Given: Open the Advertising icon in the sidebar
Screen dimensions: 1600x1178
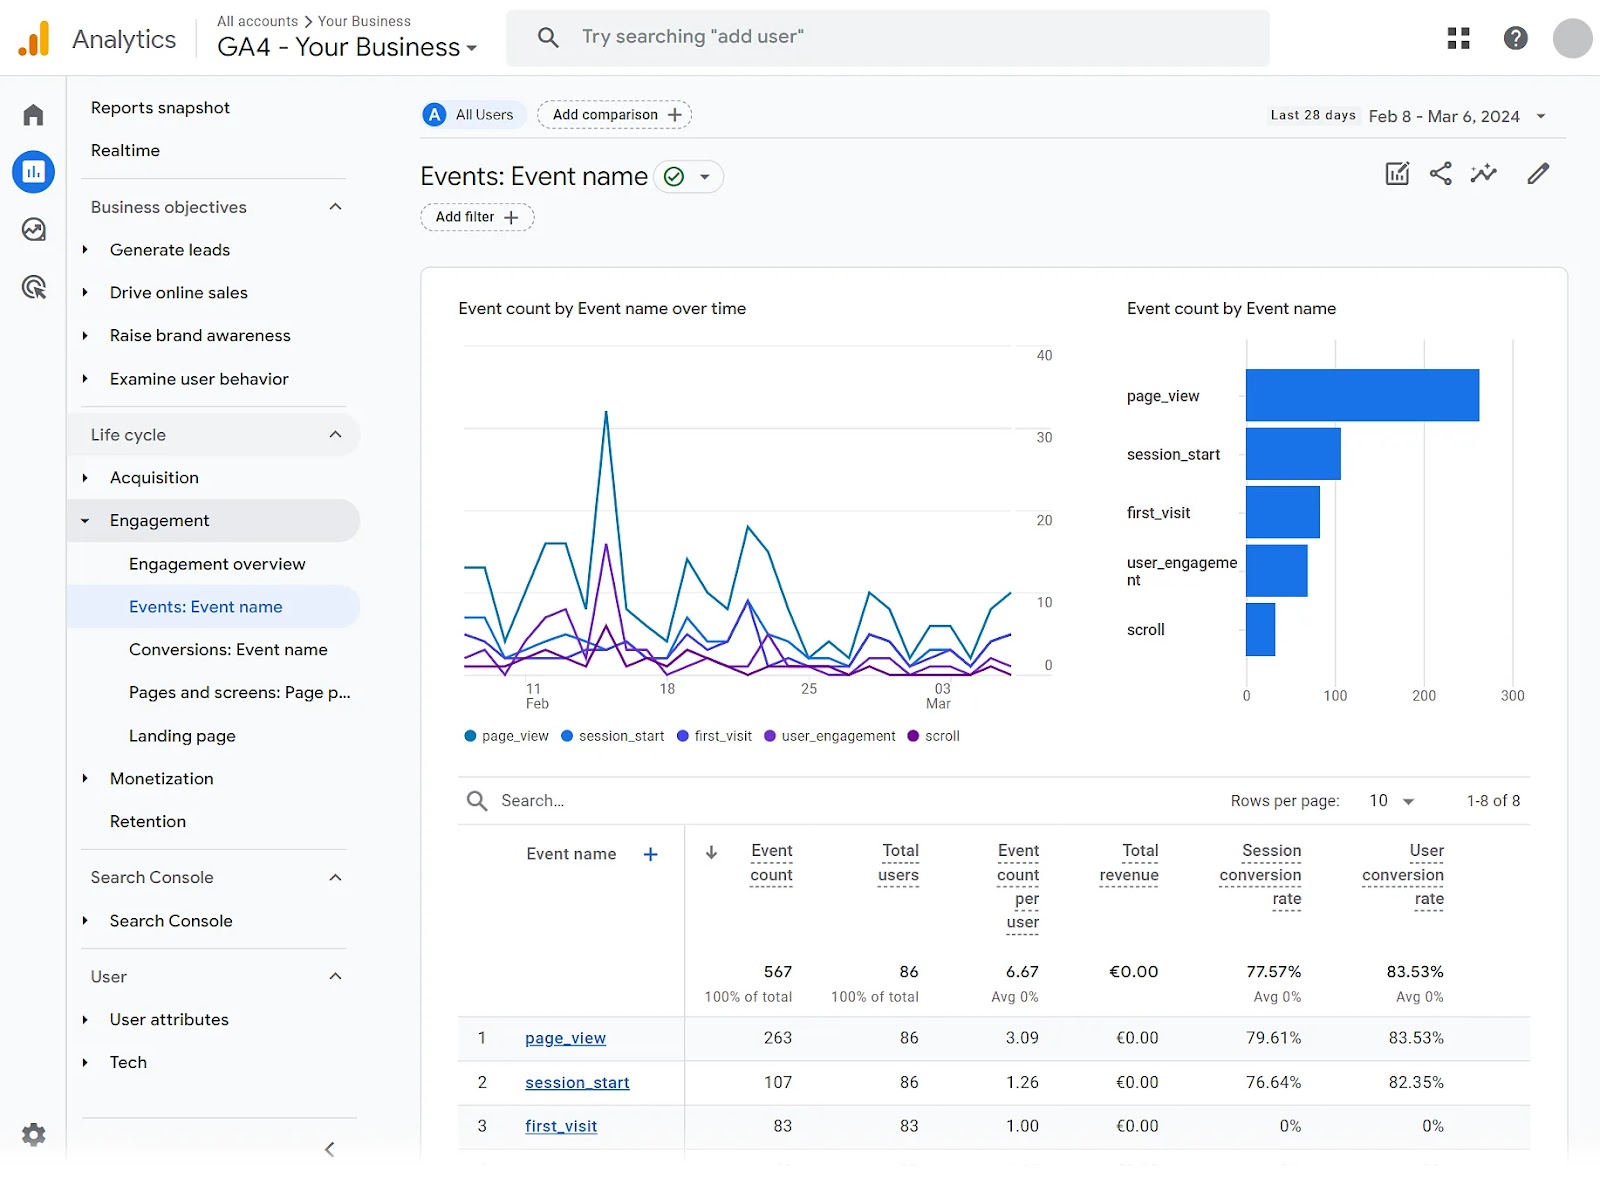Looking at the screenshot, I should [33, 287].
